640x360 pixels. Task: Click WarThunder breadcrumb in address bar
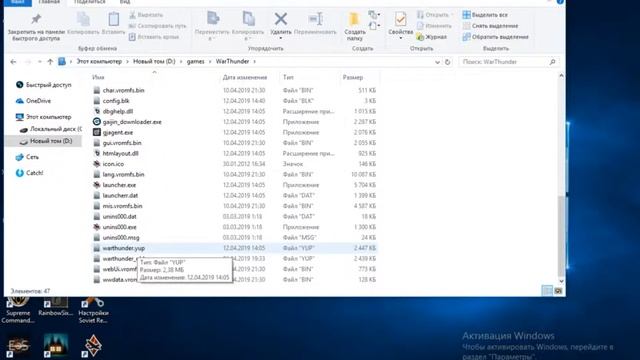click(x=232, y=62)
